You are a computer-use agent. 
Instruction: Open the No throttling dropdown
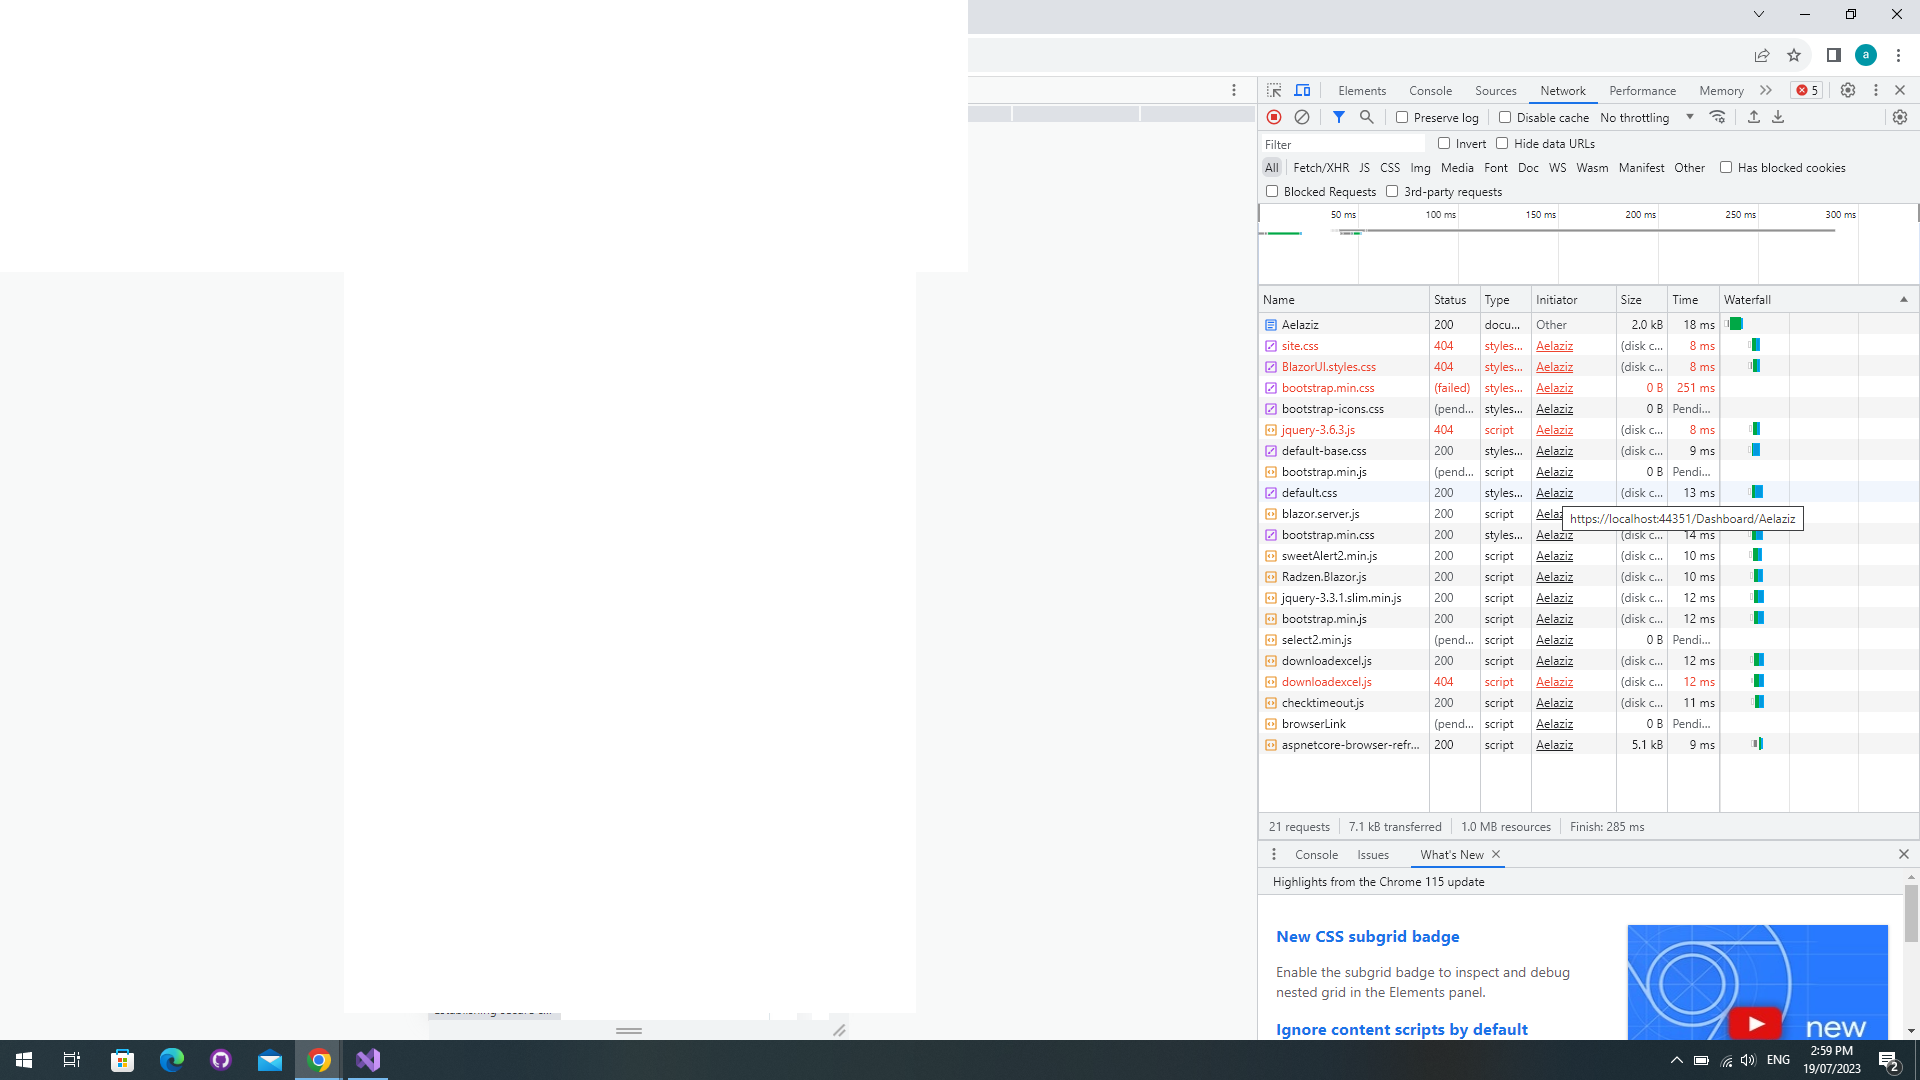click(x=1646, y=117)
